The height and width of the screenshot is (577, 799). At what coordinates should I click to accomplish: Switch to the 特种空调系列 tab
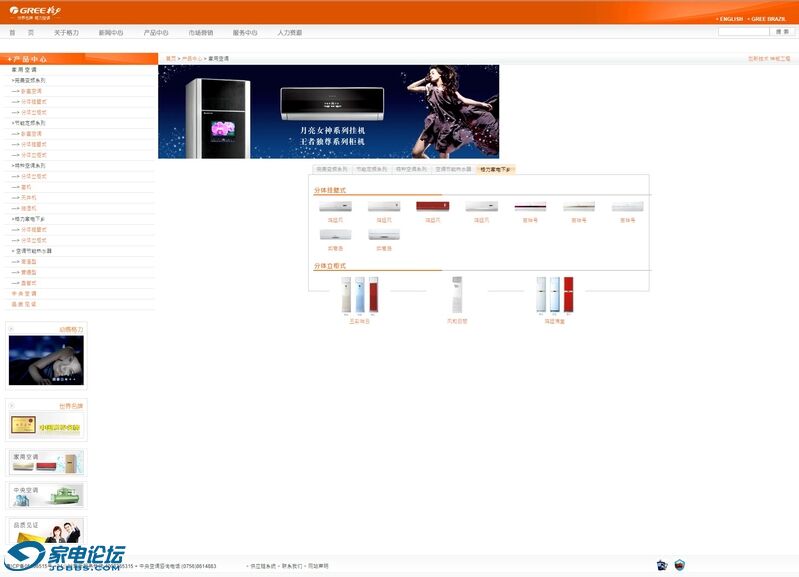pyautogui.click(x=411, y=169)
